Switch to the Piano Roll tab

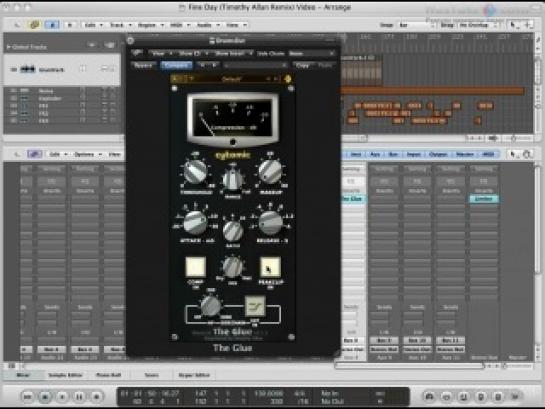pyautogui.click(x=108, y=375)
